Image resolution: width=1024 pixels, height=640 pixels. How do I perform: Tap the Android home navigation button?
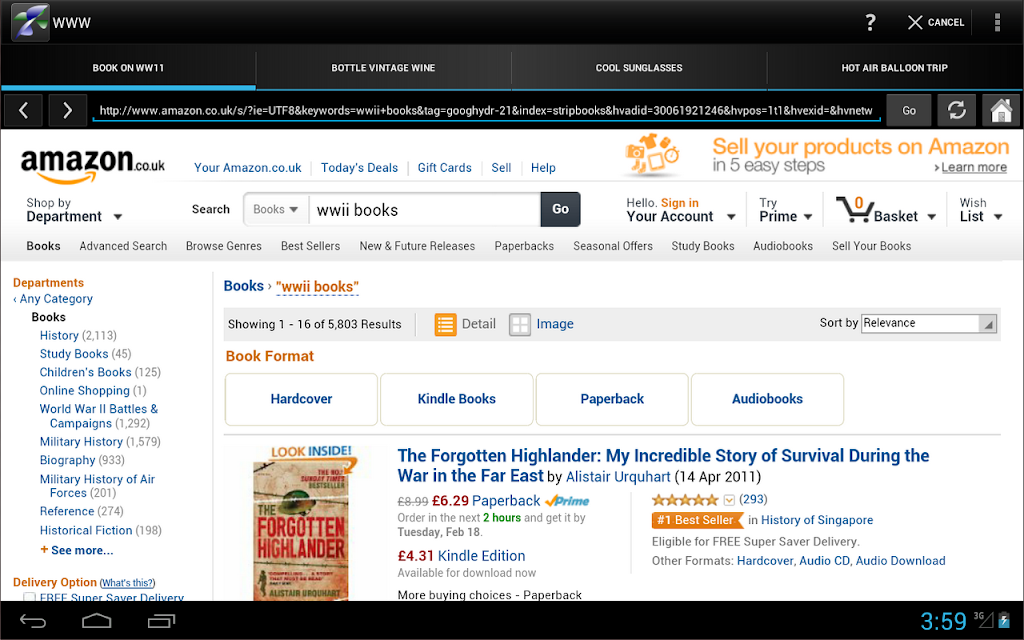click(x=97, y=621)
